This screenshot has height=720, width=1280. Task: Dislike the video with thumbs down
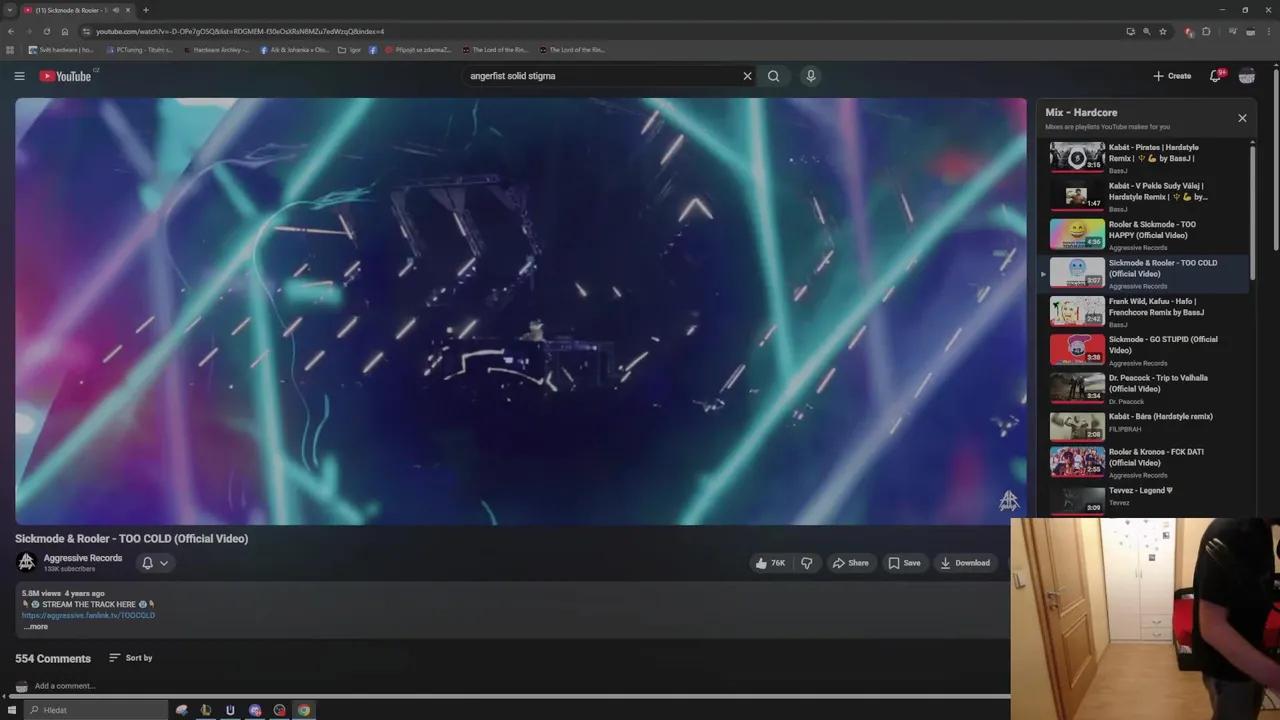point(807,563)
